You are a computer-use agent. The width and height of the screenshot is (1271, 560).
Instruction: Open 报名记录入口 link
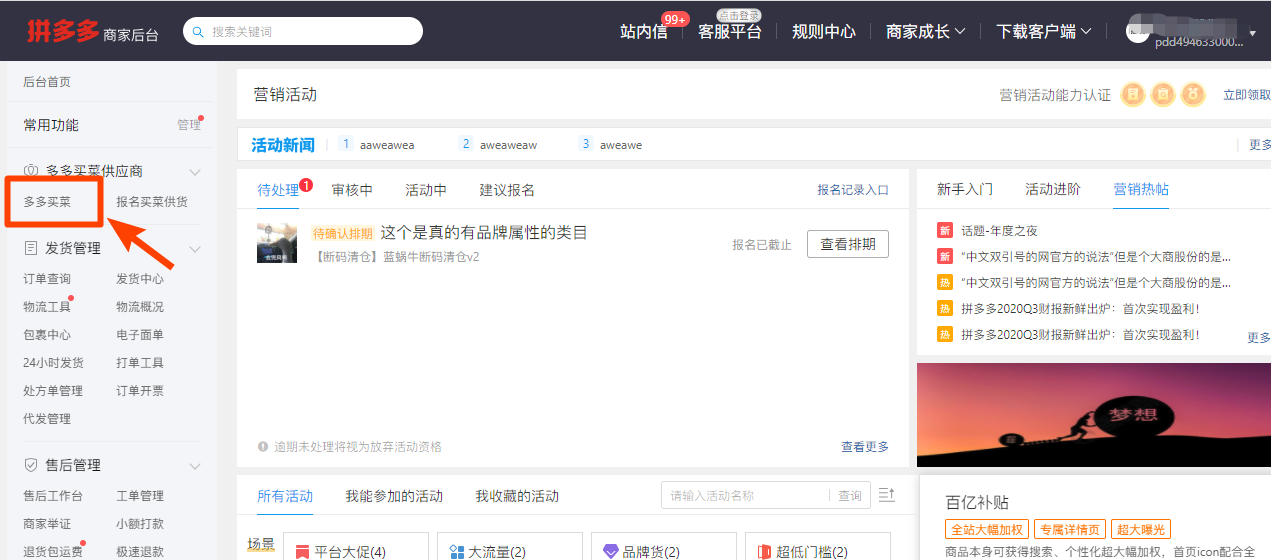(x=853, y=190)
